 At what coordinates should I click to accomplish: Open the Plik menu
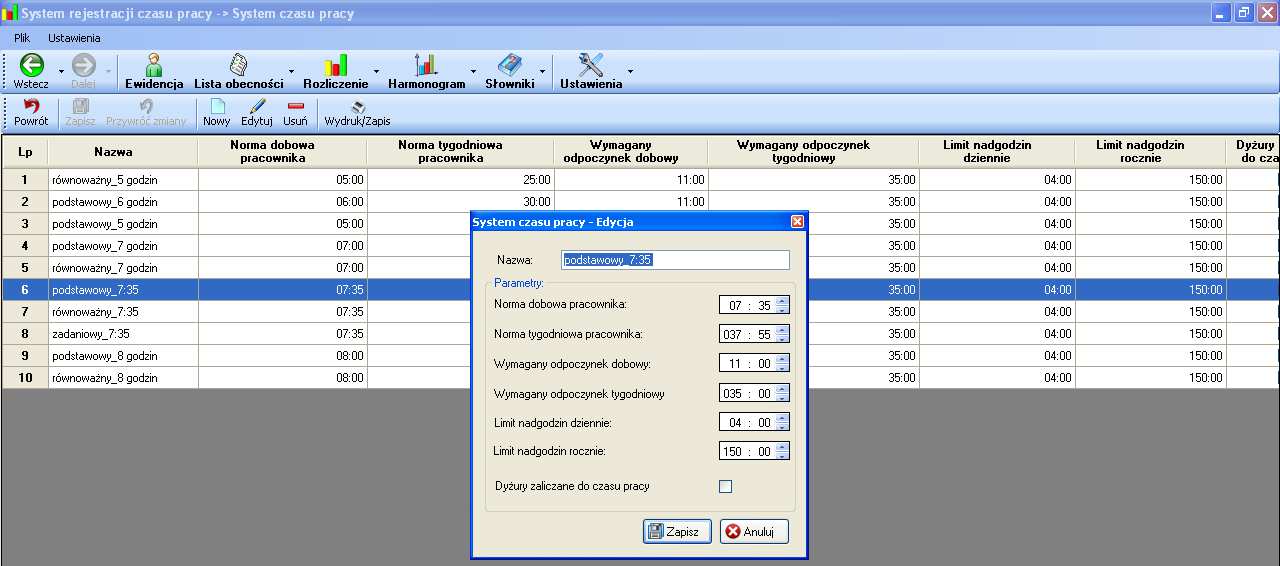(x=22, y=38)
